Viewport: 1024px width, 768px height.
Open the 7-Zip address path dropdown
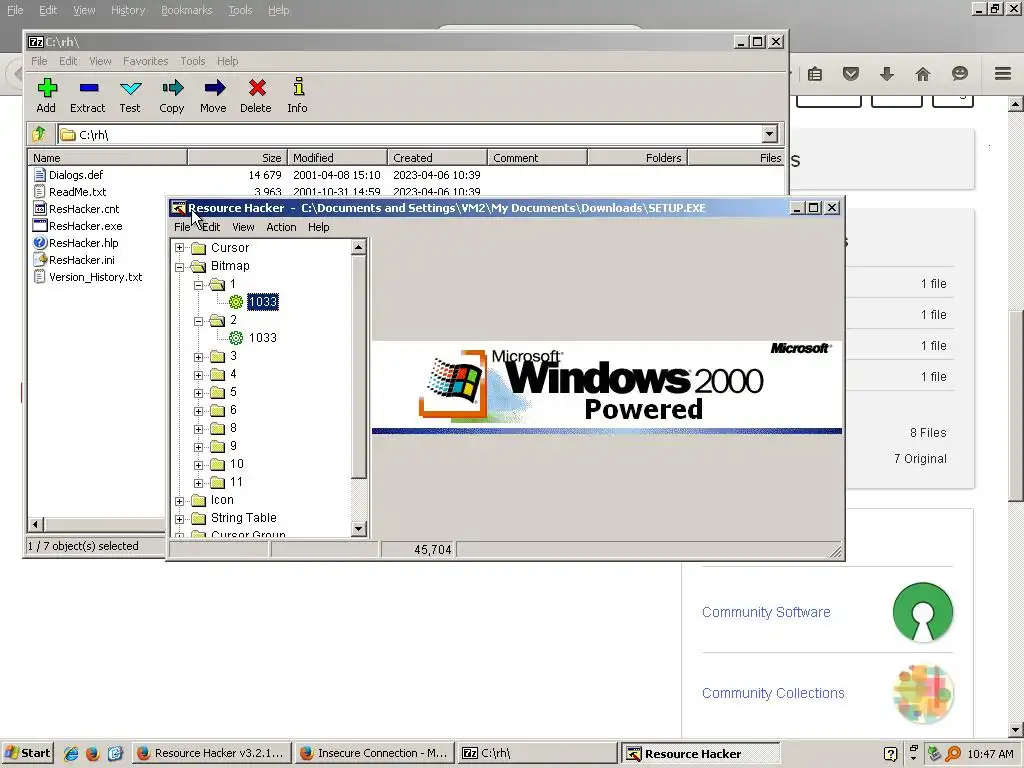tap(769, 135)
